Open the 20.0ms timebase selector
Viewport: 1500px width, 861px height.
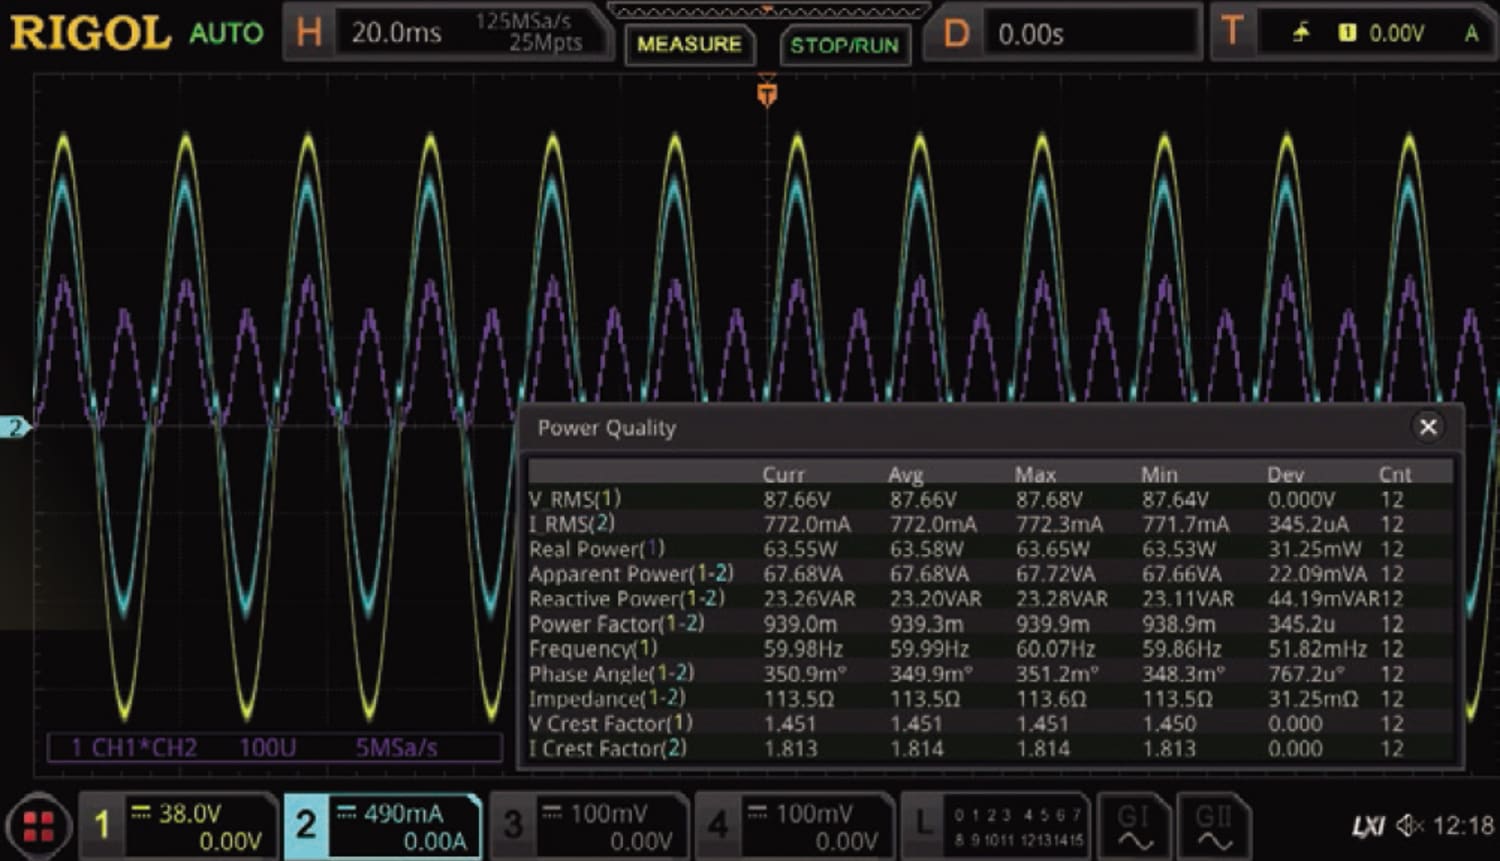pyautogui.click(x=398, y=32)
